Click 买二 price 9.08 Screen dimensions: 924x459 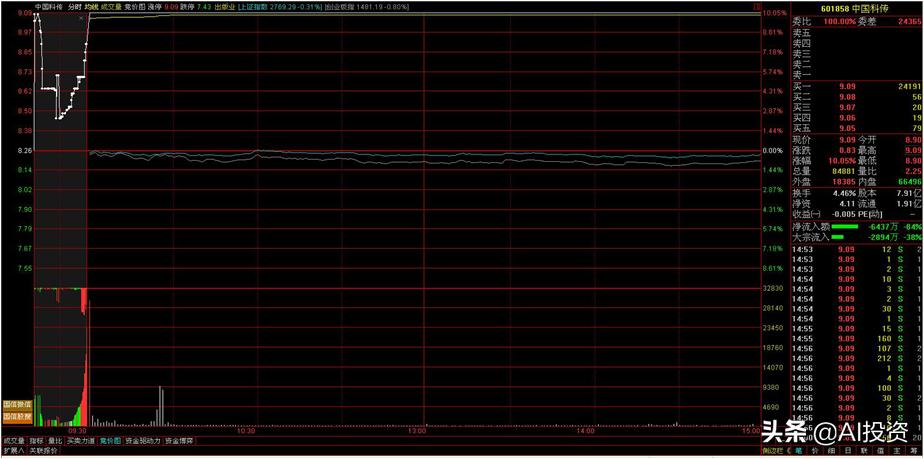click(x=847, y=97)
